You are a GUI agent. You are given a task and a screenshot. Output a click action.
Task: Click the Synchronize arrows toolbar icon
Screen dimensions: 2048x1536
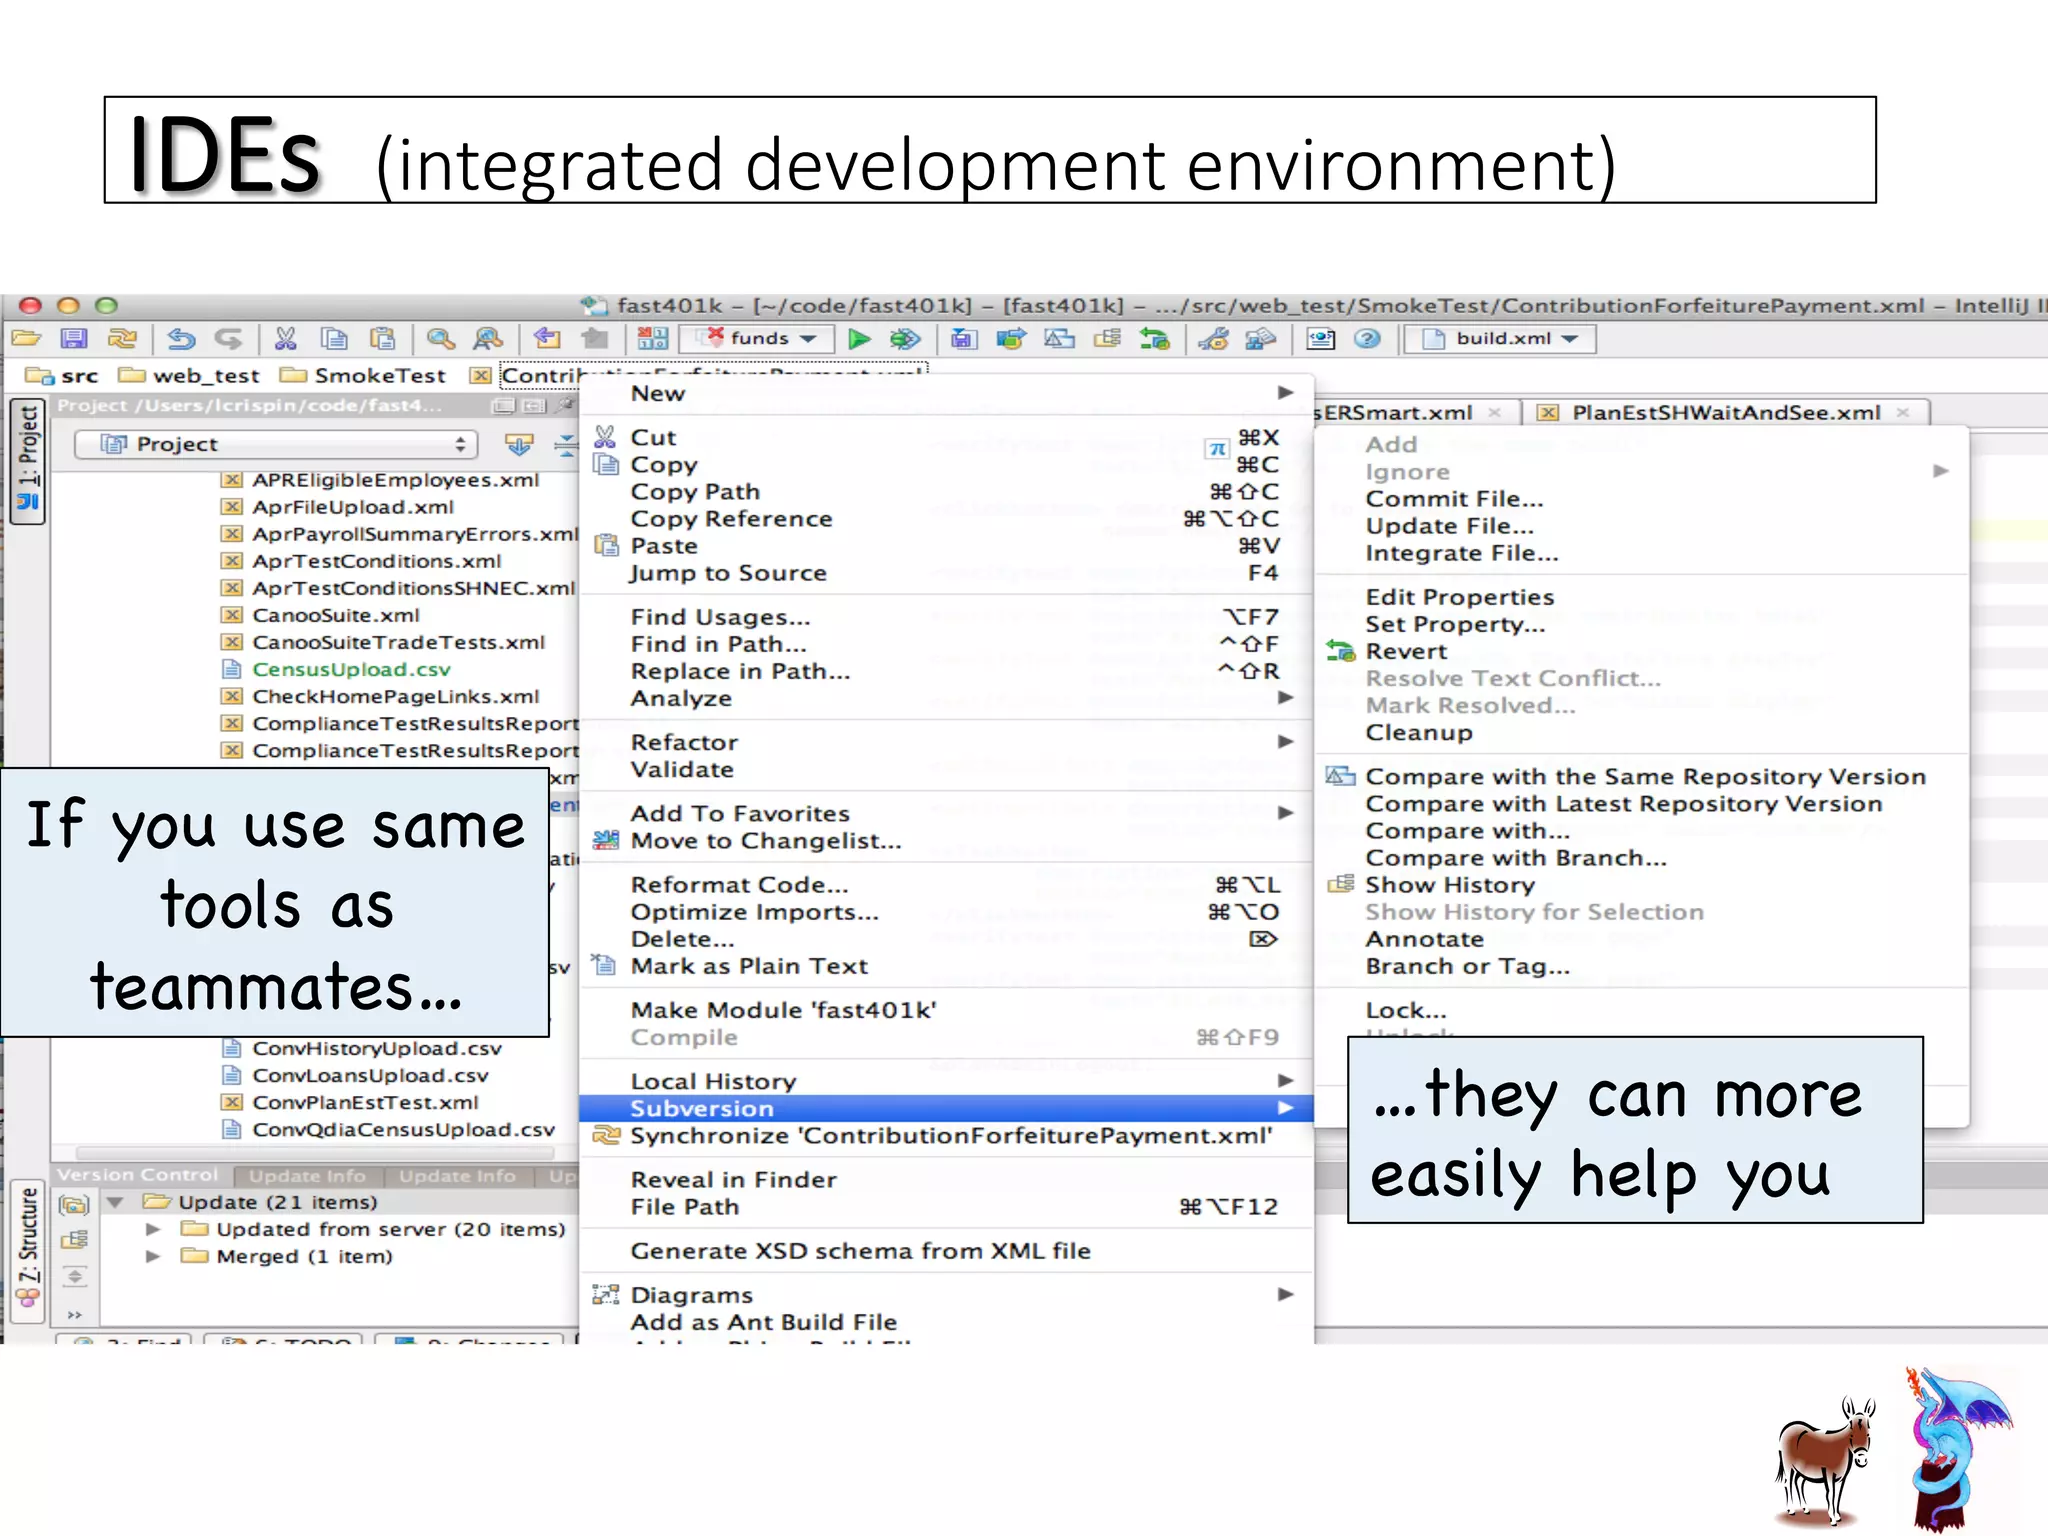click(x=122, y=339)
